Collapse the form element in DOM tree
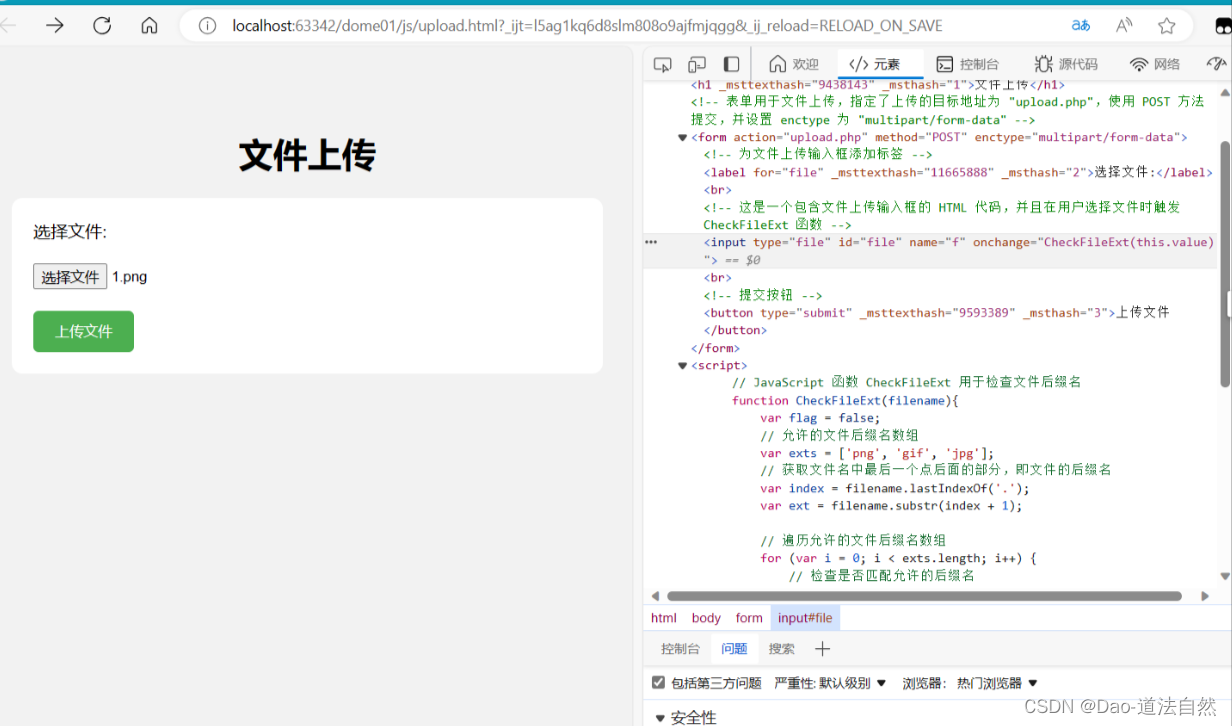 [x=683, y=137]
